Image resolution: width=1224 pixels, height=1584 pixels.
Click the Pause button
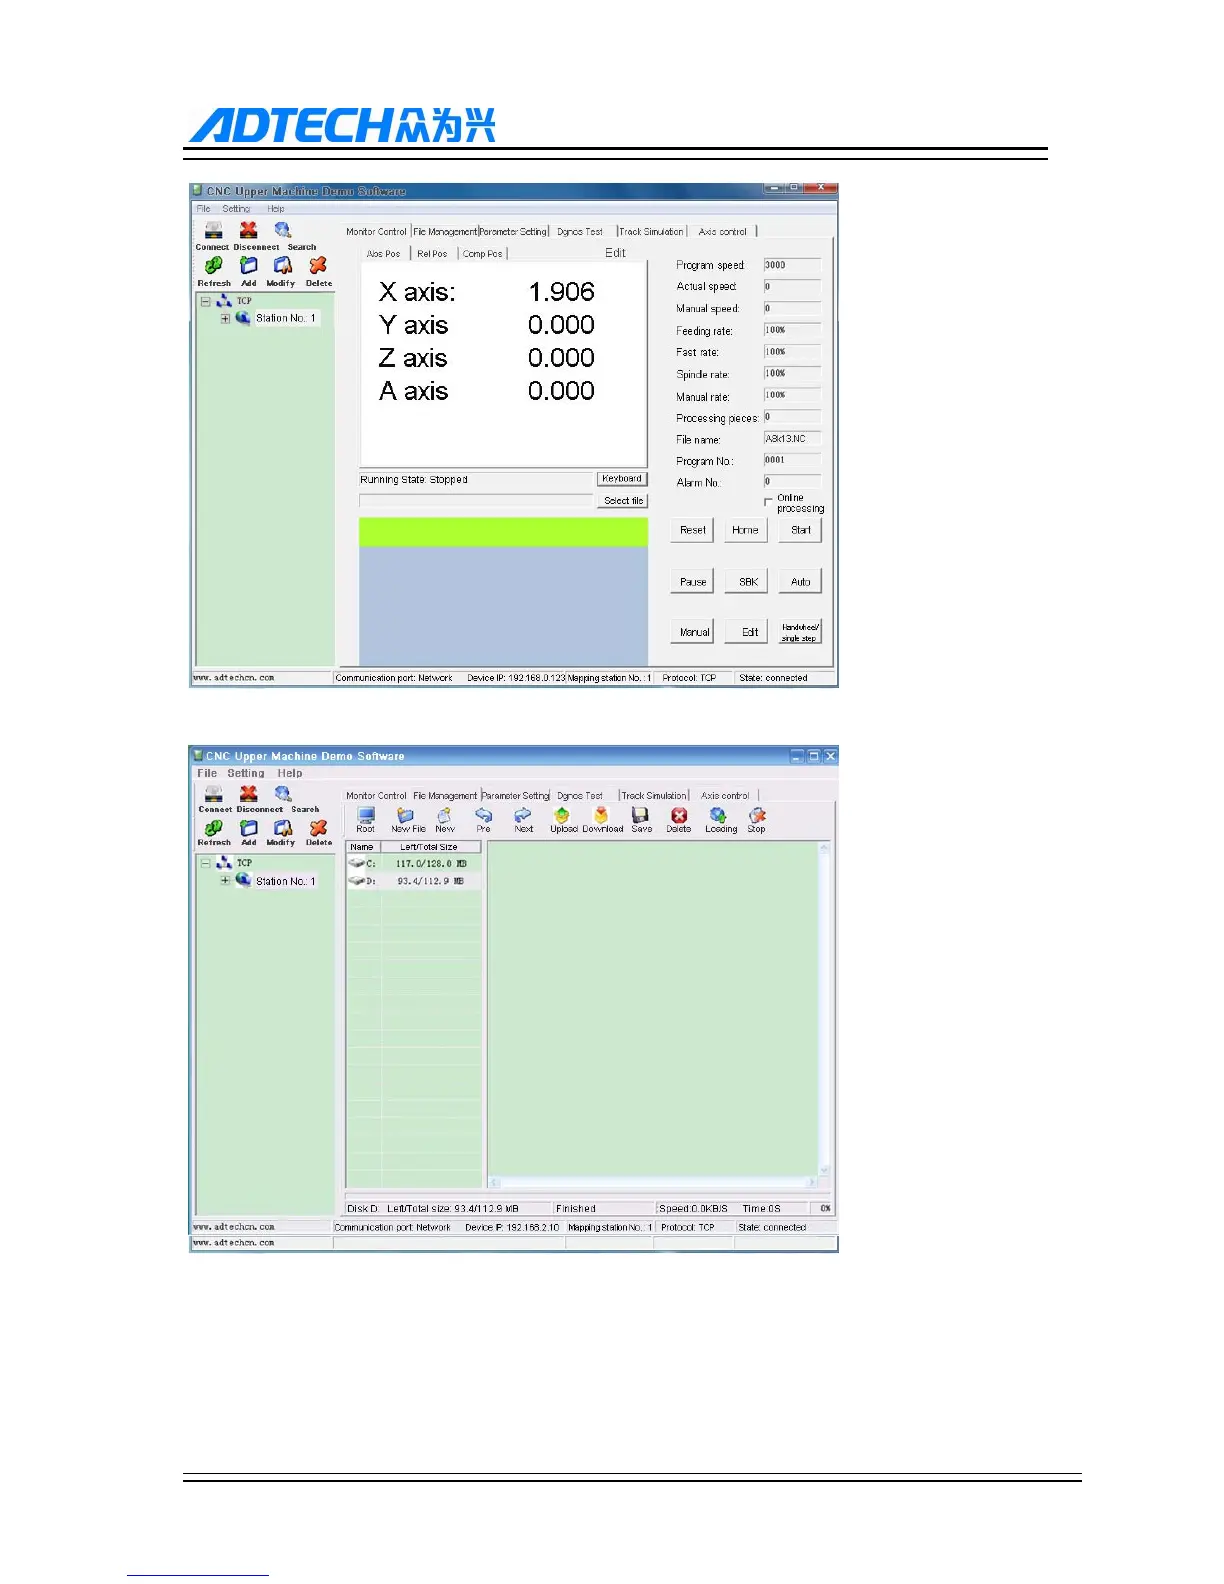coord(693,581)
